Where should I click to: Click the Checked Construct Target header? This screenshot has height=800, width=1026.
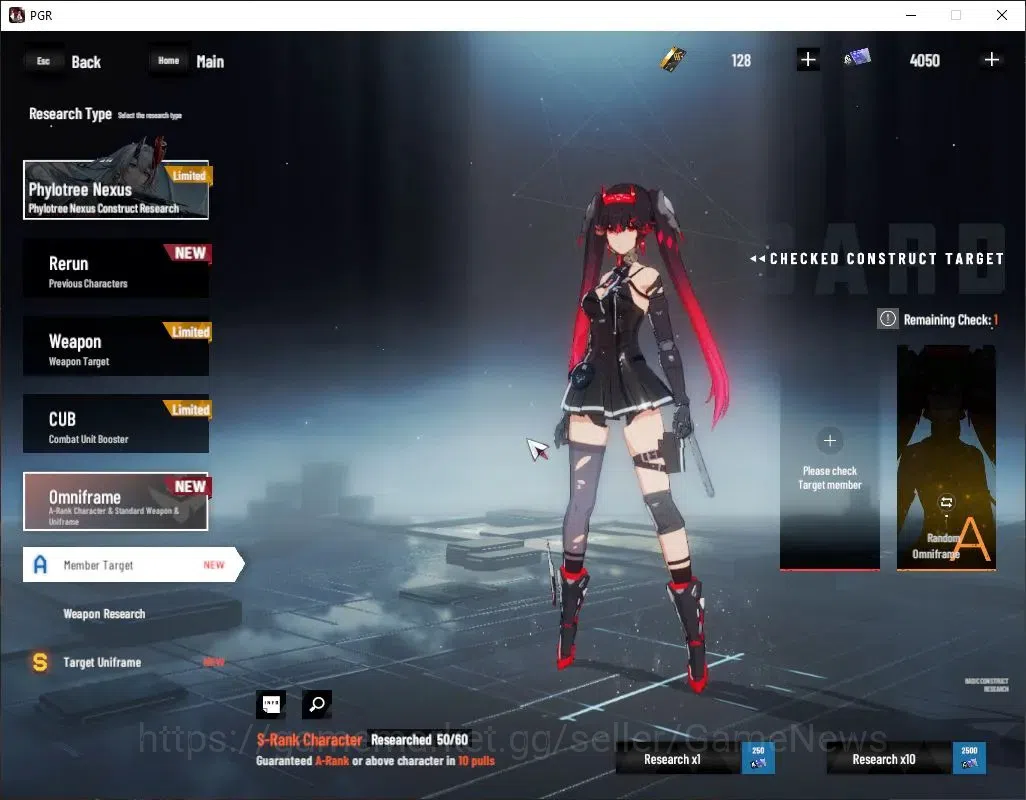click(x=877, y=259)
